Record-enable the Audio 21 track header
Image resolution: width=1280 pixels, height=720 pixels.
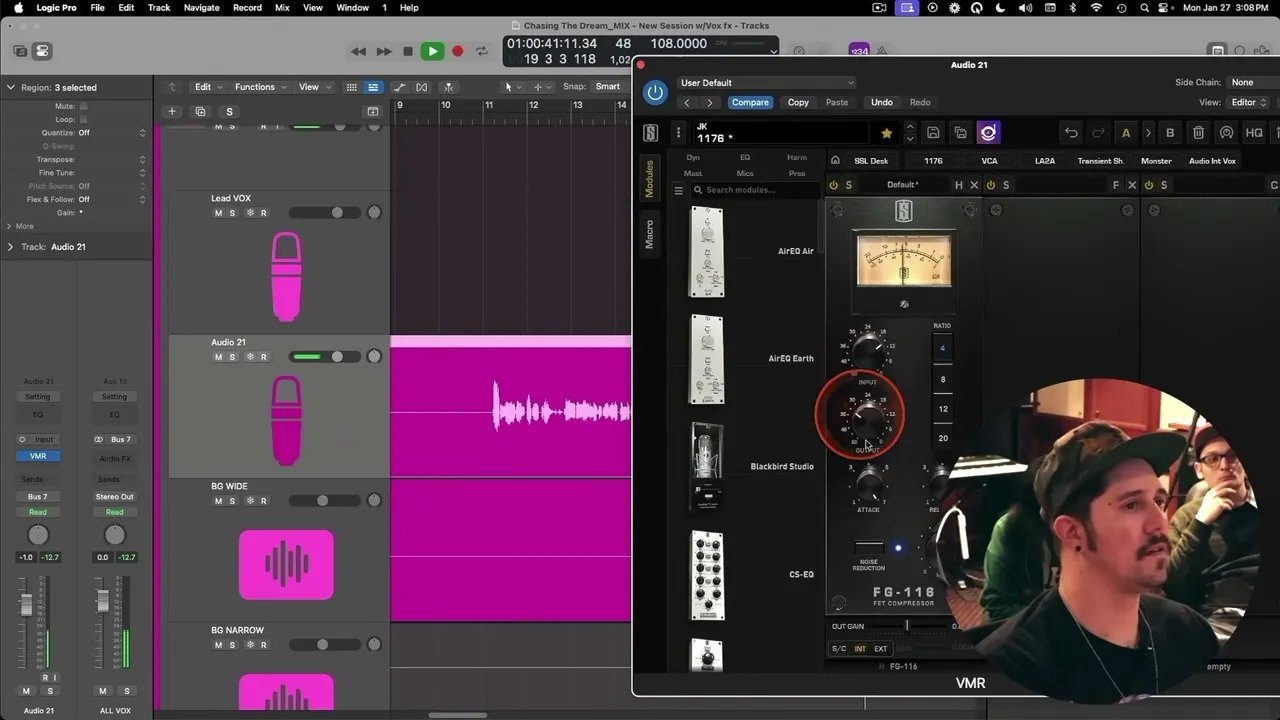pyautogui.click(x=264, y=357)
